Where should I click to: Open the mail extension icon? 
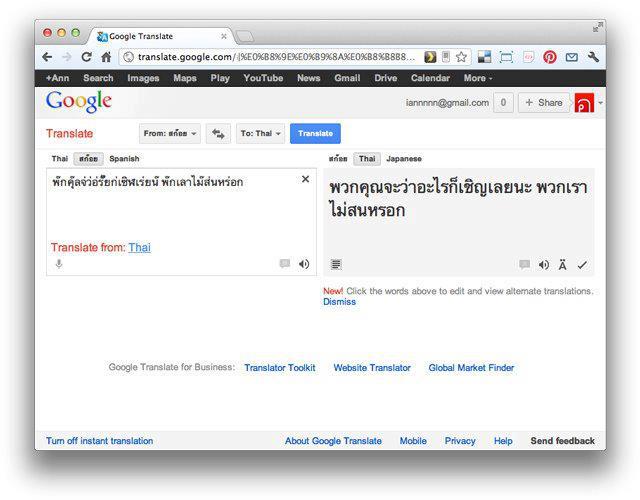(x=571, y=57)
